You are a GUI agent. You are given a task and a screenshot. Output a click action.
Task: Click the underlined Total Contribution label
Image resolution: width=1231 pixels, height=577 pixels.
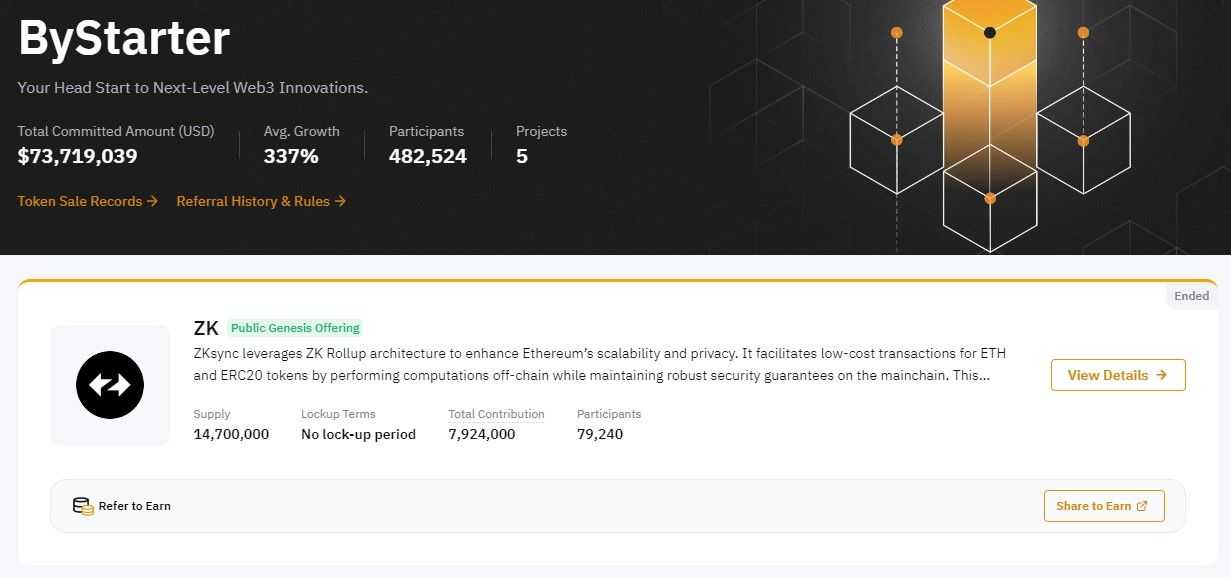coord(496,414)
